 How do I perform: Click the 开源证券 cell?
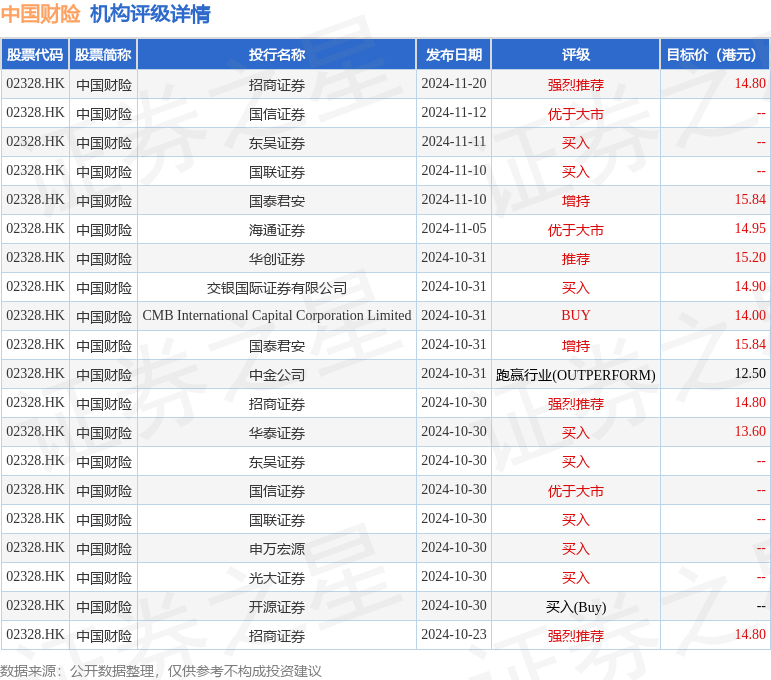[277, 607]
